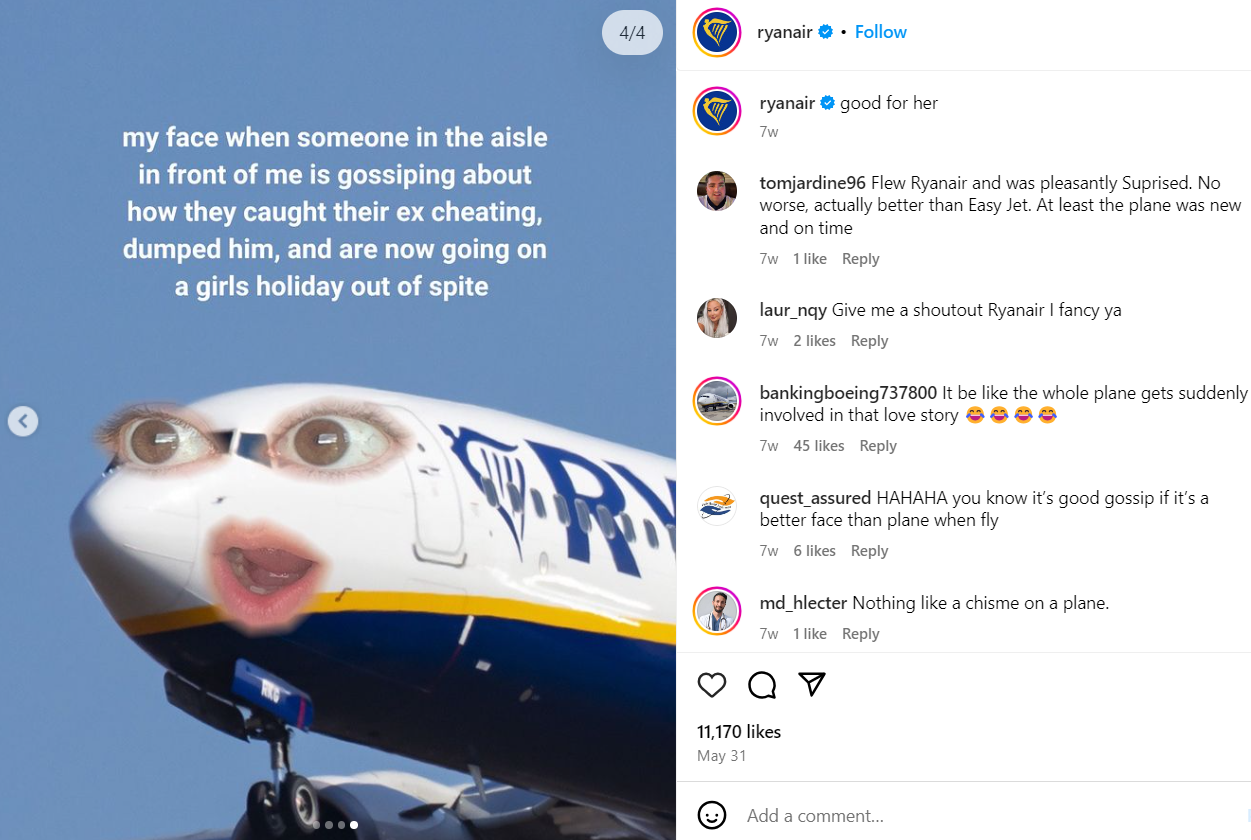Open tomjardine96's profile avatar
1251x840 pixels.
click(x=717, y=190)
